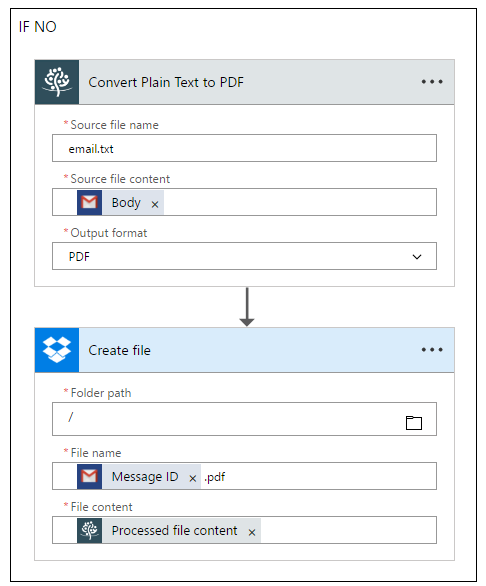The width and height of the screenshot is (486, 586).
Task: Open the Convert Plain Text to PDF options menu
Action: tap(432, 82)
